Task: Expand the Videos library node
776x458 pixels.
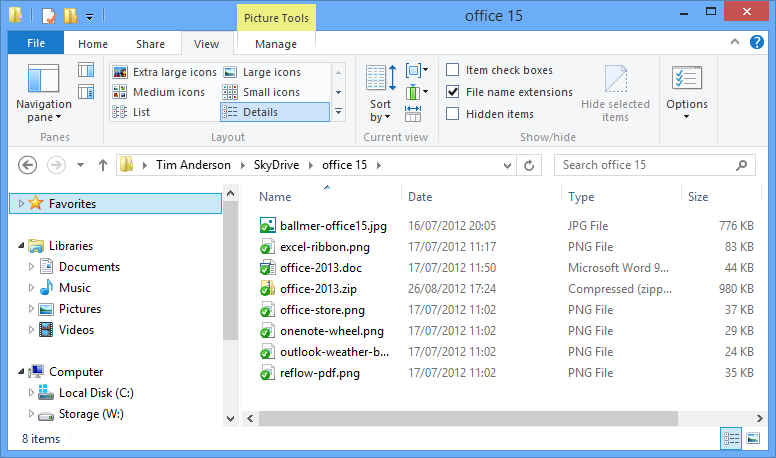Action: point(31,330)
